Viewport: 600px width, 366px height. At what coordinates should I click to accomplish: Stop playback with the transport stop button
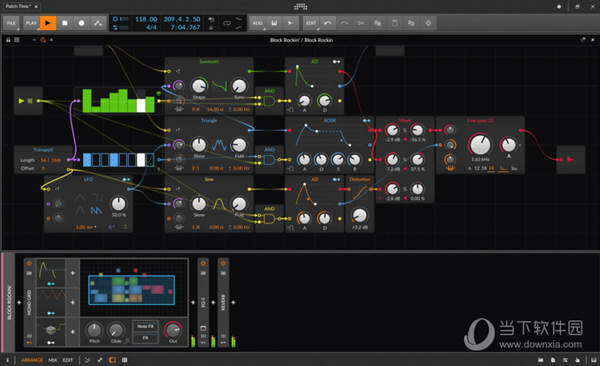65,23
